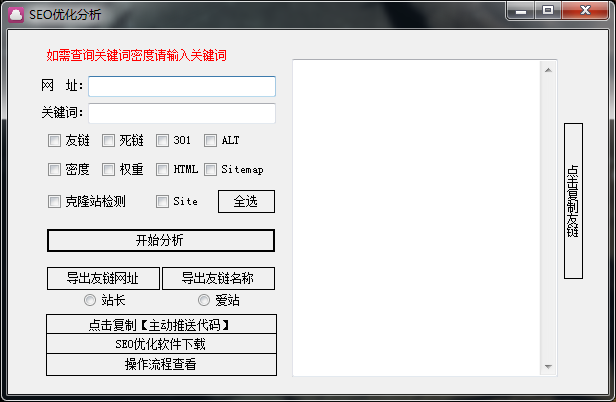Click the 关键词 keyword input field
The image size is (616, 402).
pos(181,113)
